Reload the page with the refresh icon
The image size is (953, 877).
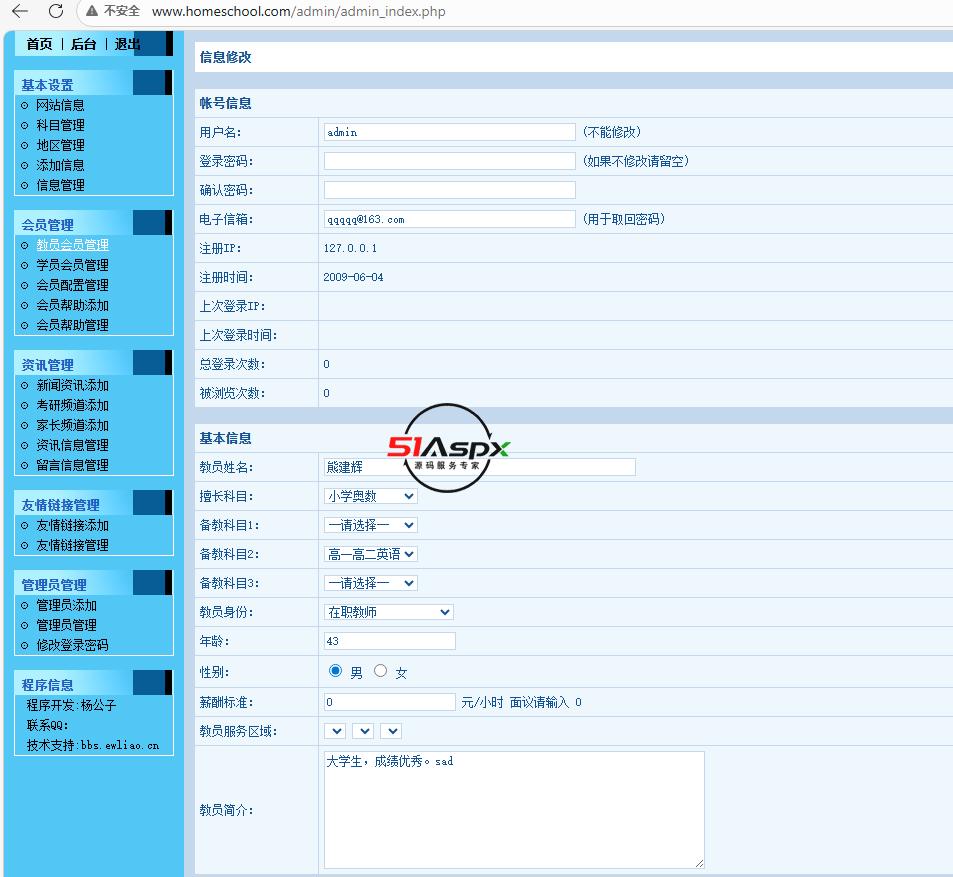click(56, 11)
